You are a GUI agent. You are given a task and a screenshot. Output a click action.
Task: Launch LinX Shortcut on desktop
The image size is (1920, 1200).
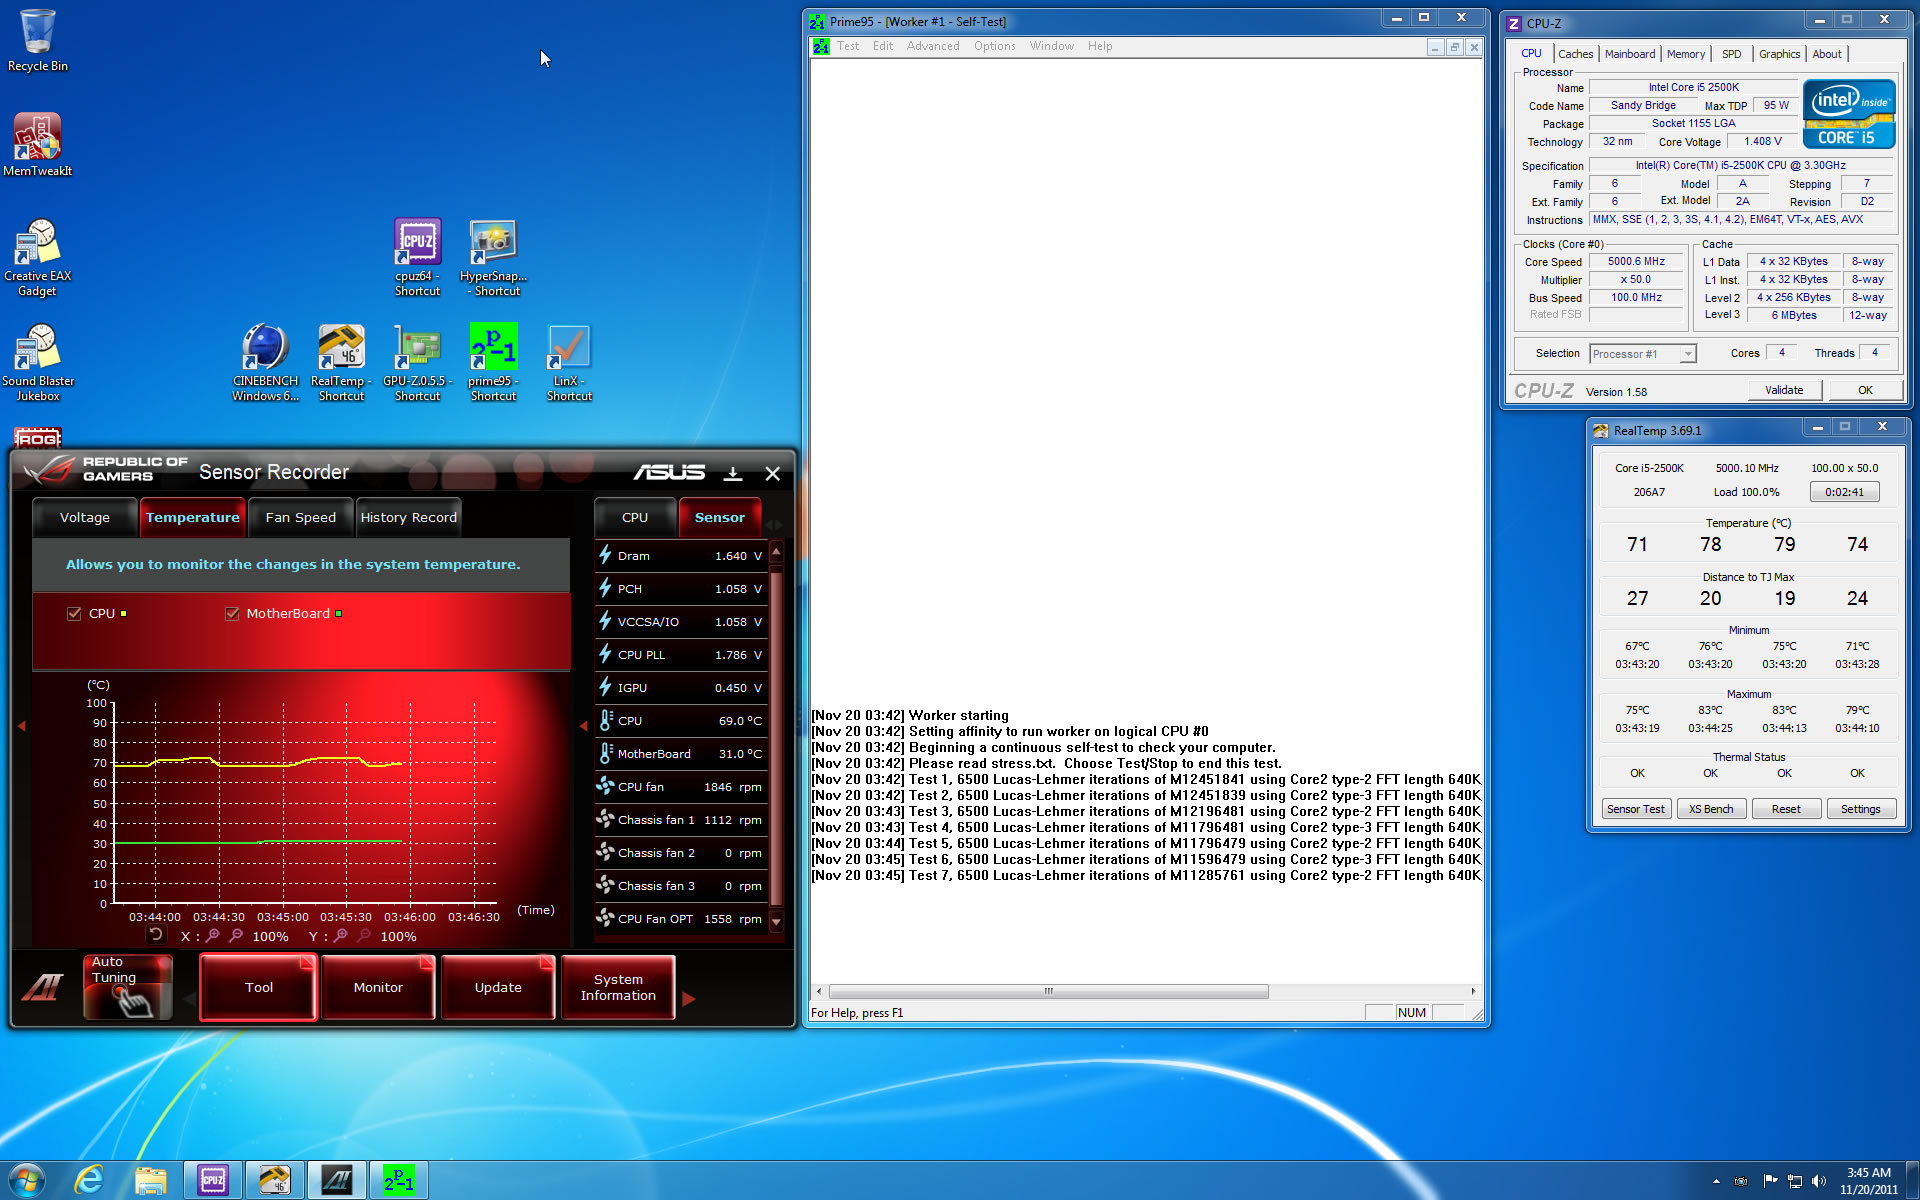click(569, 362)
